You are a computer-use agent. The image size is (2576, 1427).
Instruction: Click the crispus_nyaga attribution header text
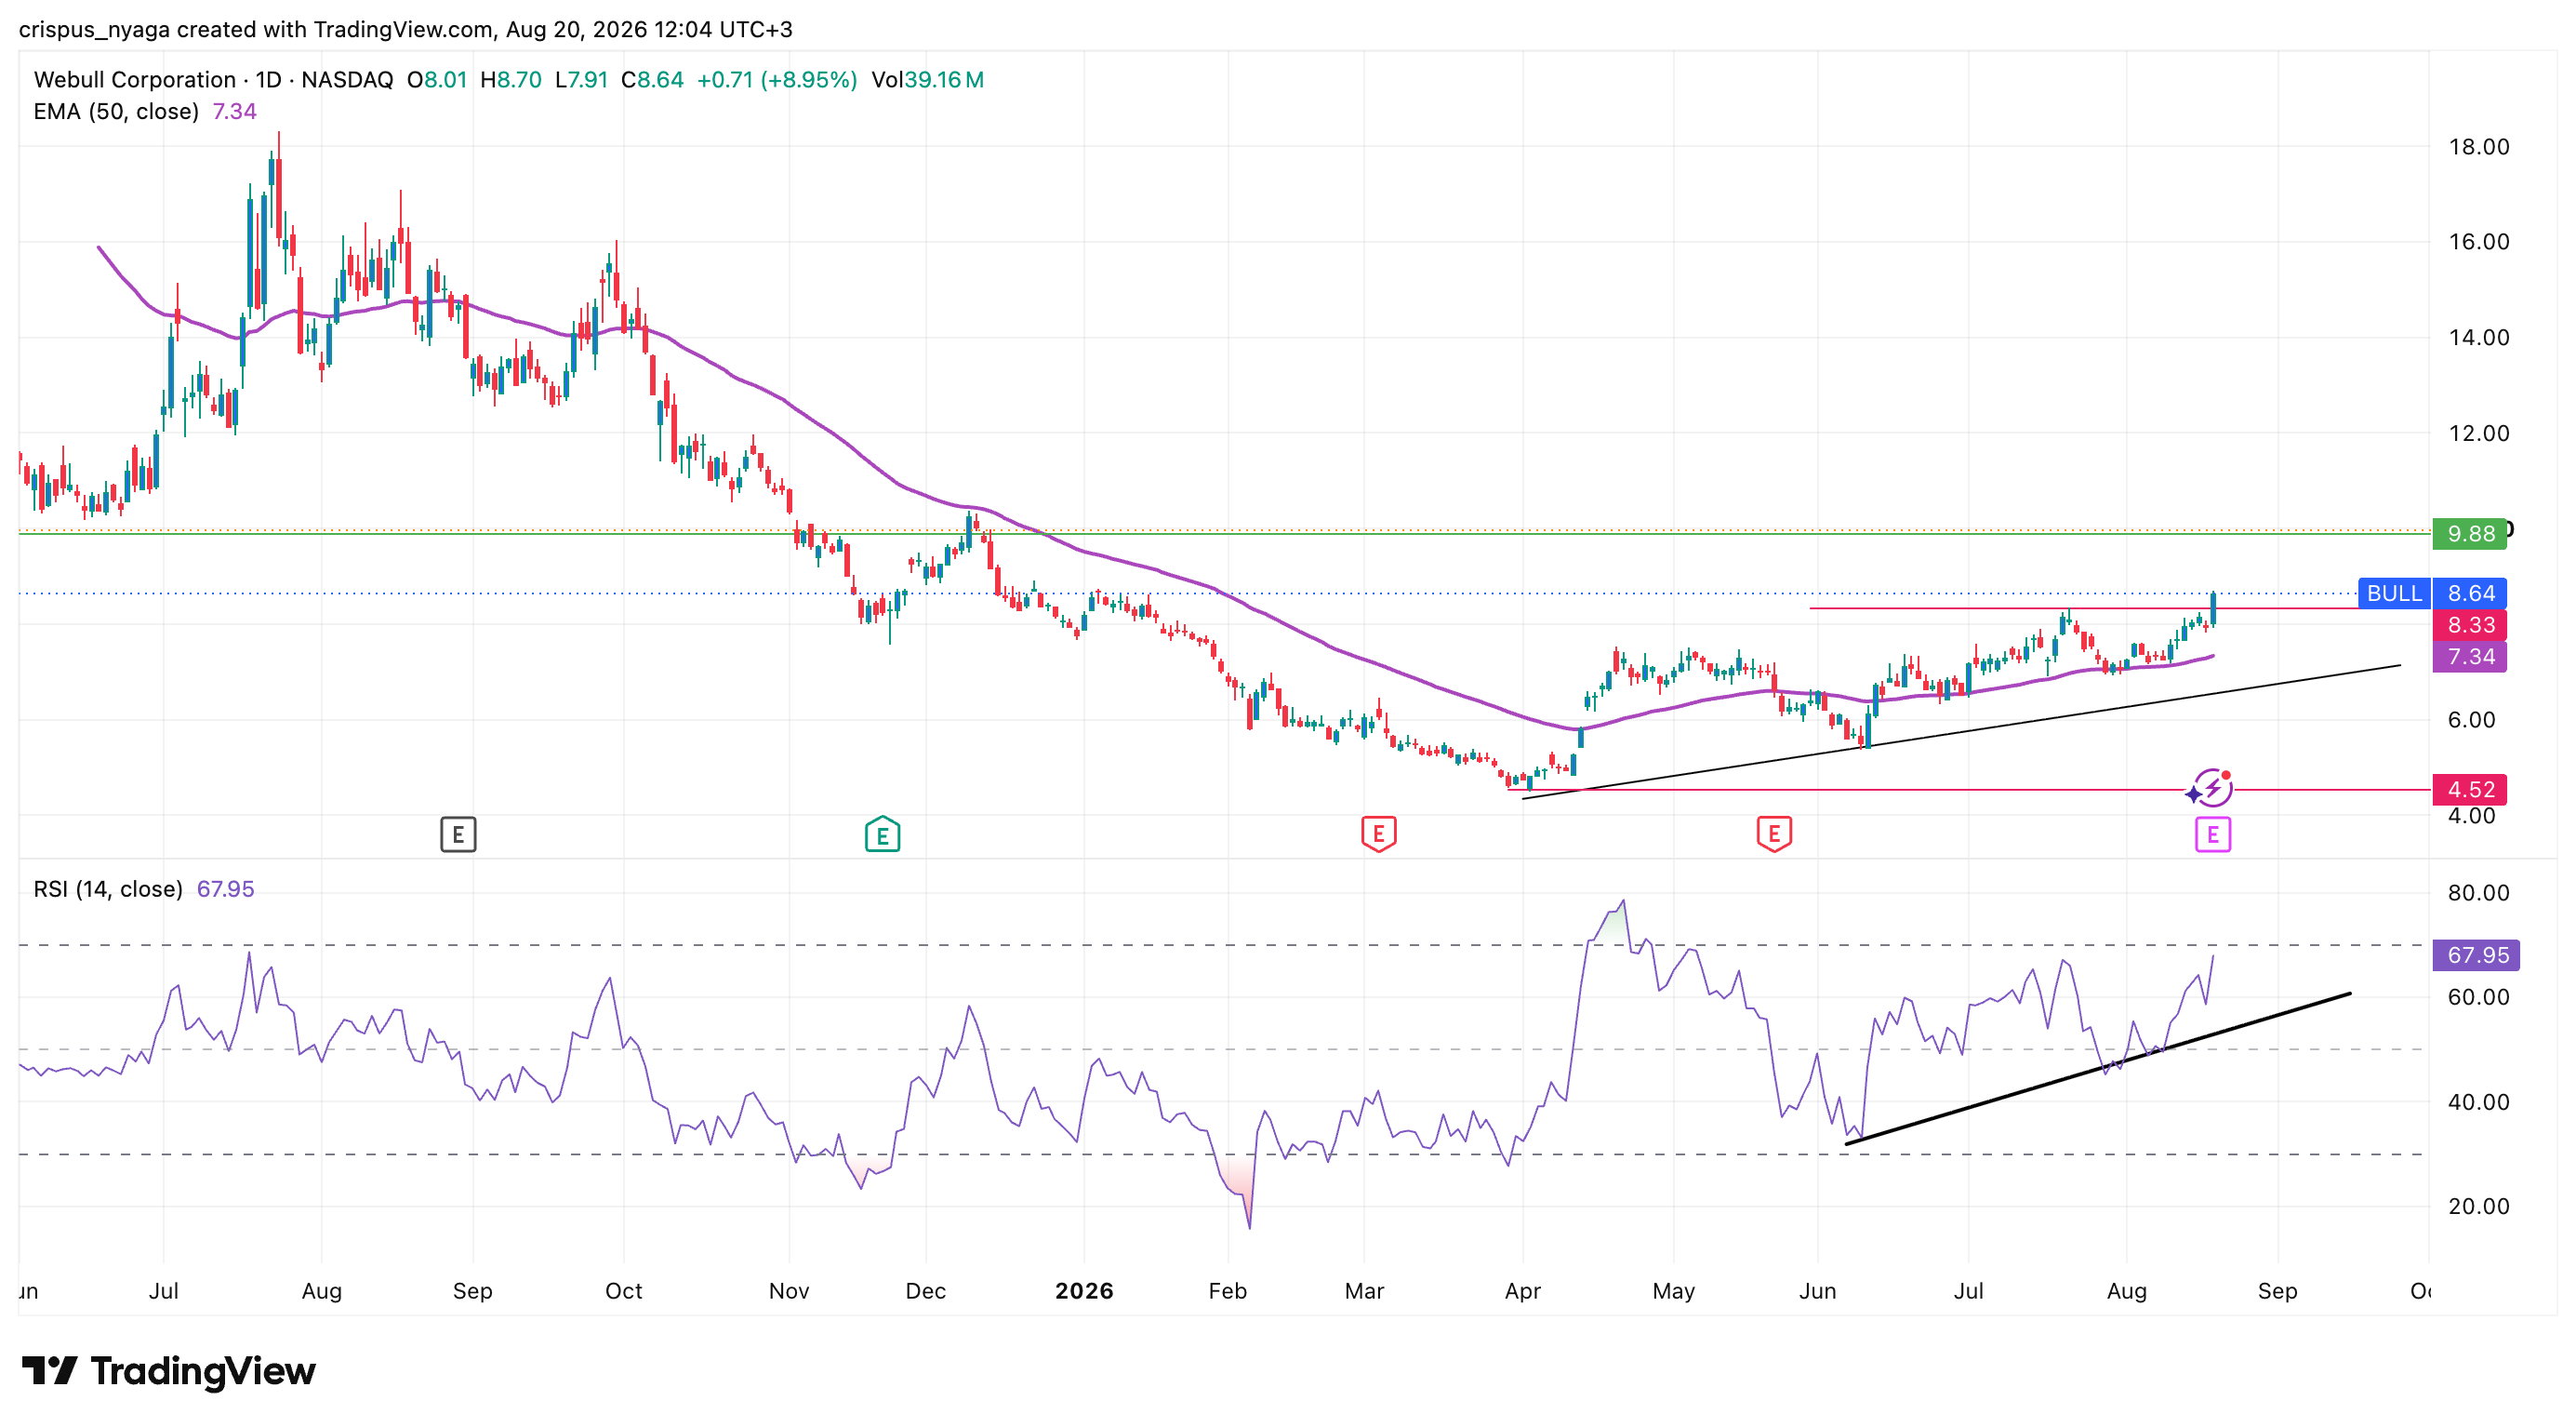pos(406,30)
